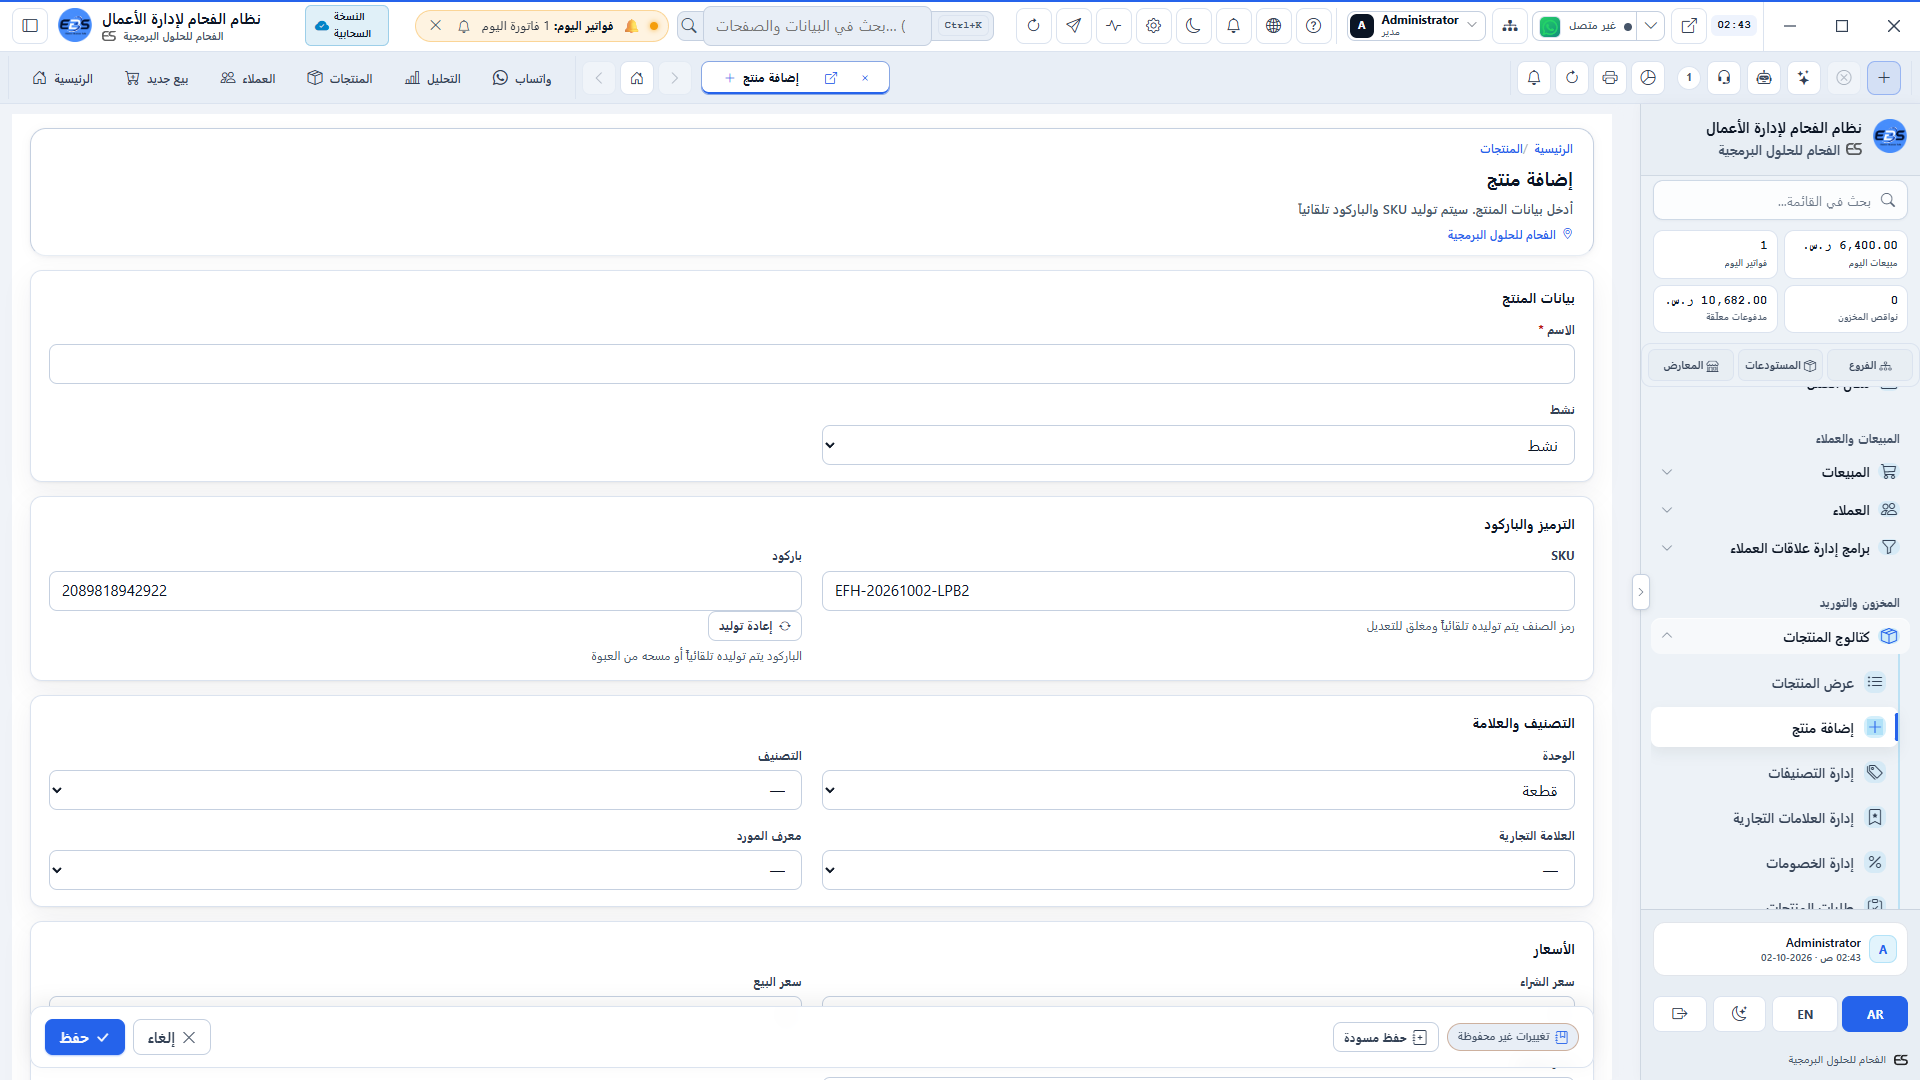The image size is (1920, 1080).
Task: Open the نشط status dropdown
Action: (x=1198, y=445)
